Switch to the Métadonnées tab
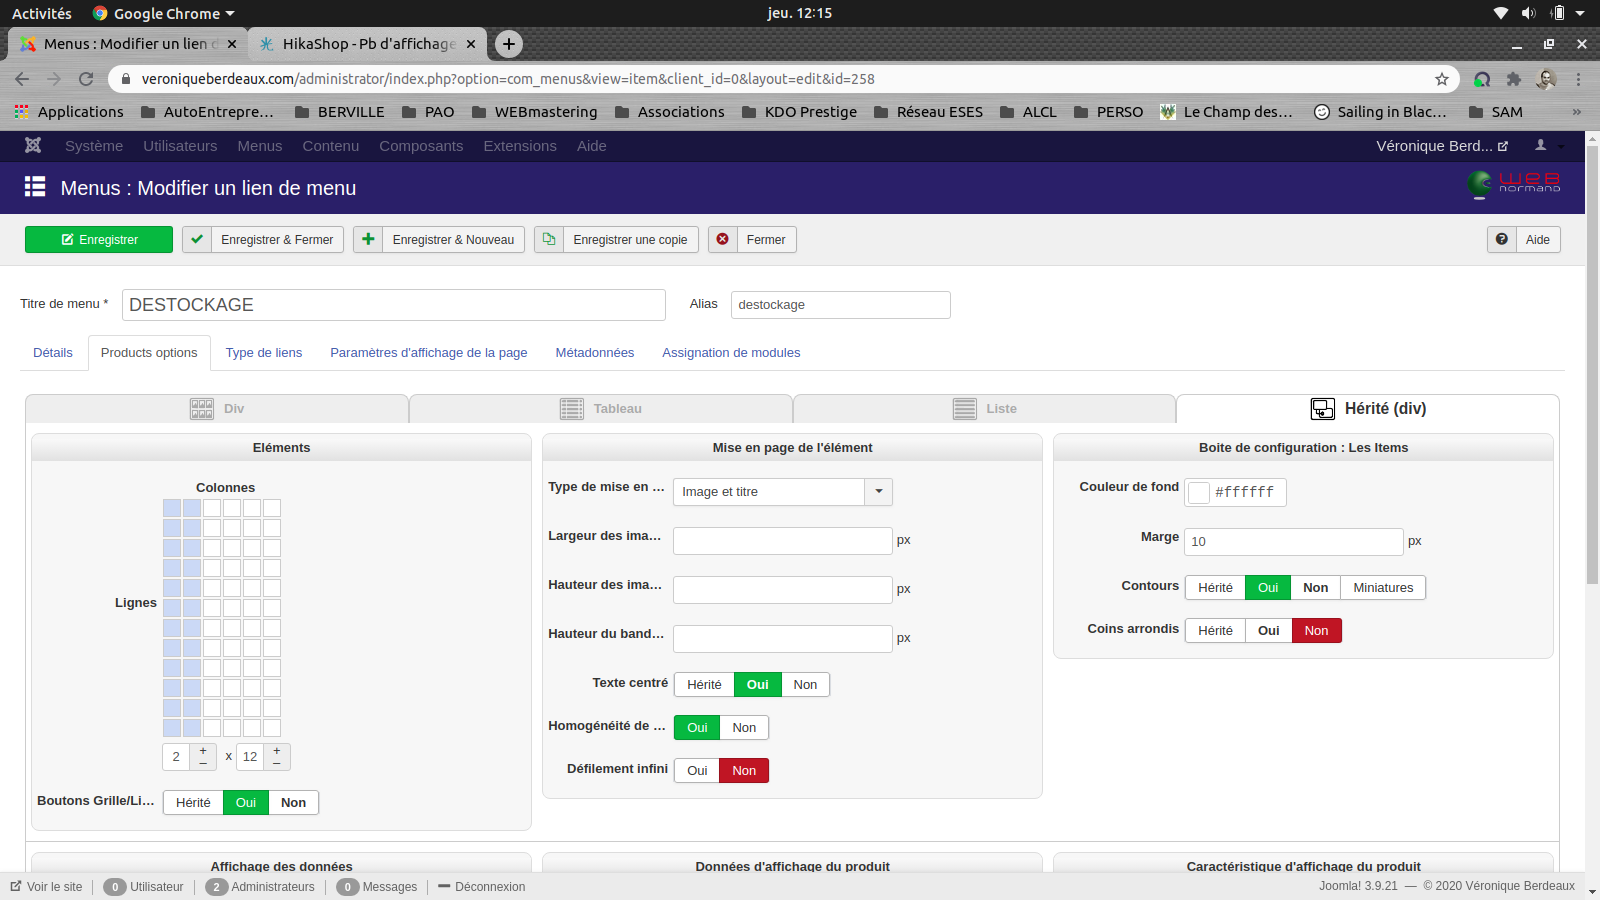 [595, 353]
